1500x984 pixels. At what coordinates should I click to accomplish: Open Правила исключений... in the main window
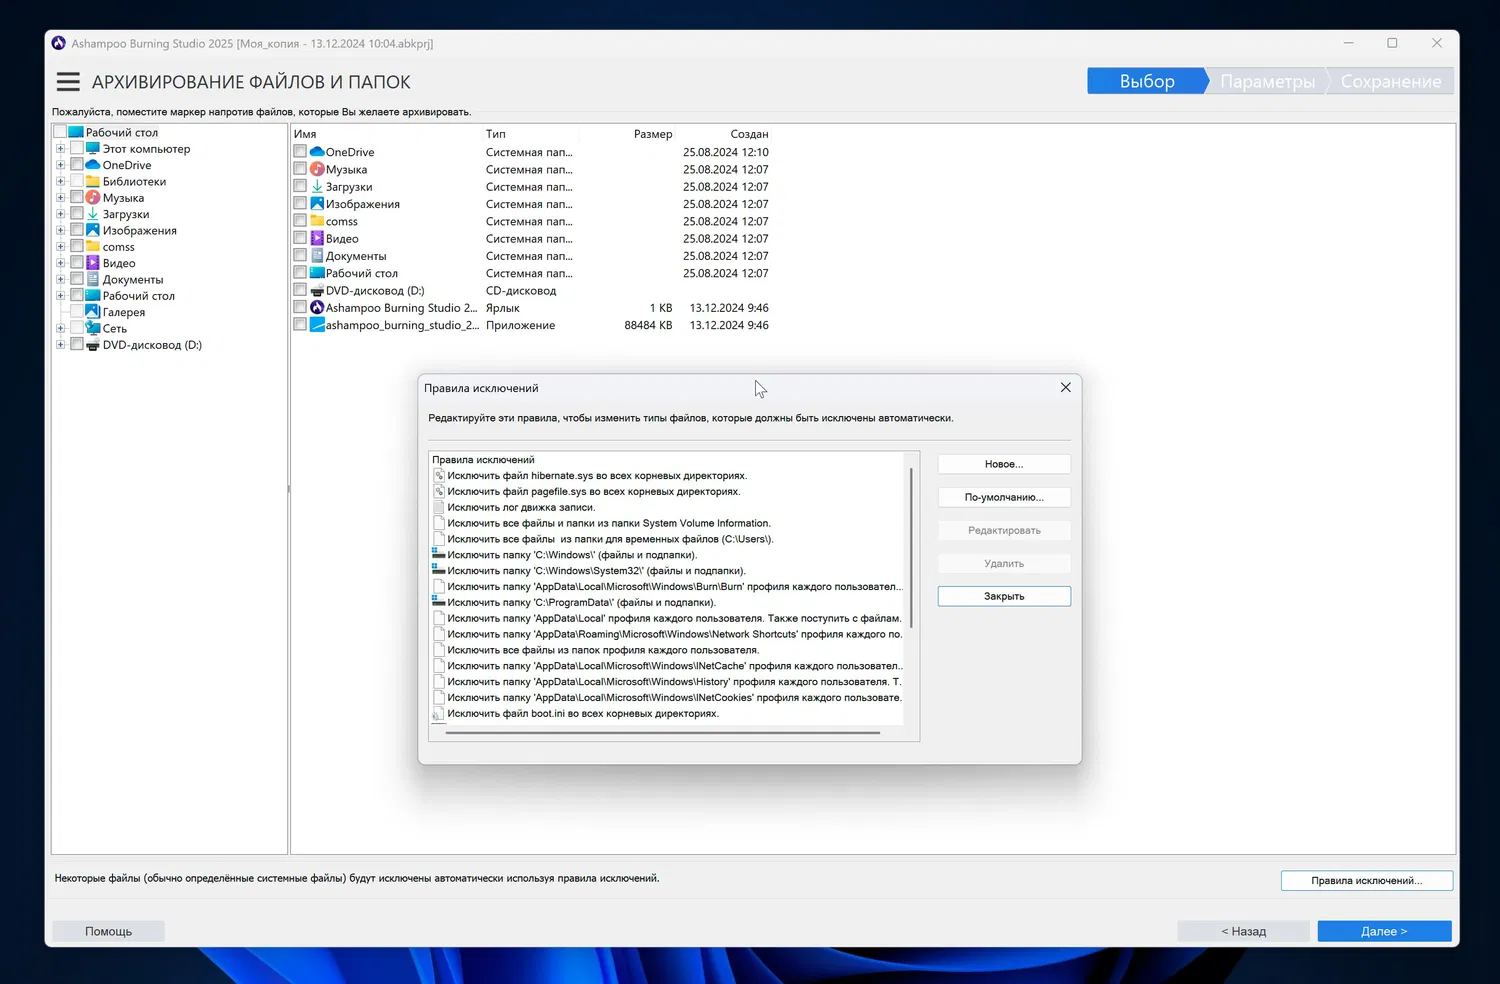tap(1366, 880)
